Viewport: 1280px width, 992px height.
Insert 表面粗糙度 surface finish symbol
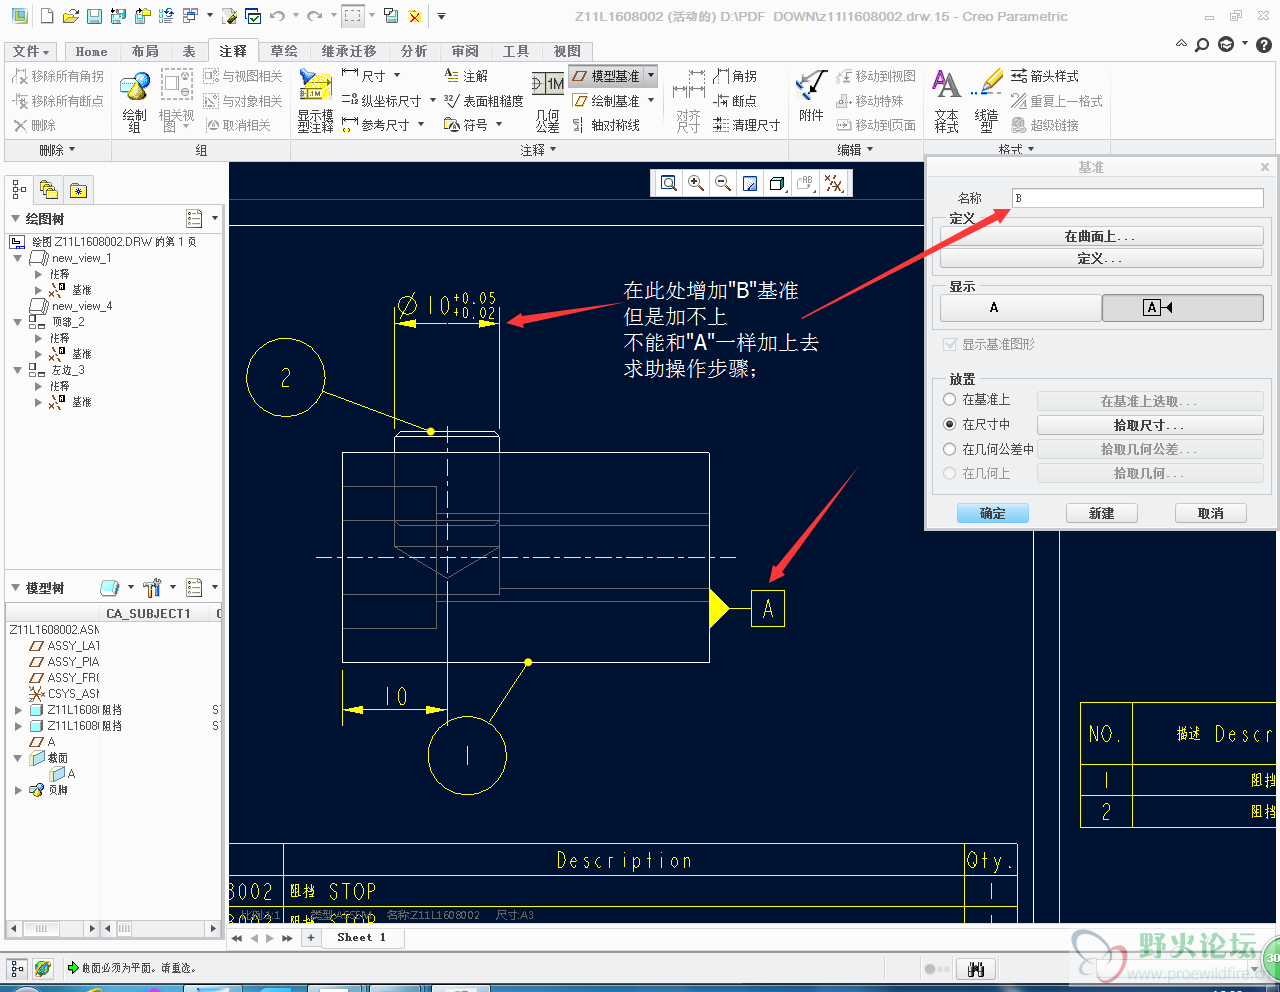tap(484, 101)
